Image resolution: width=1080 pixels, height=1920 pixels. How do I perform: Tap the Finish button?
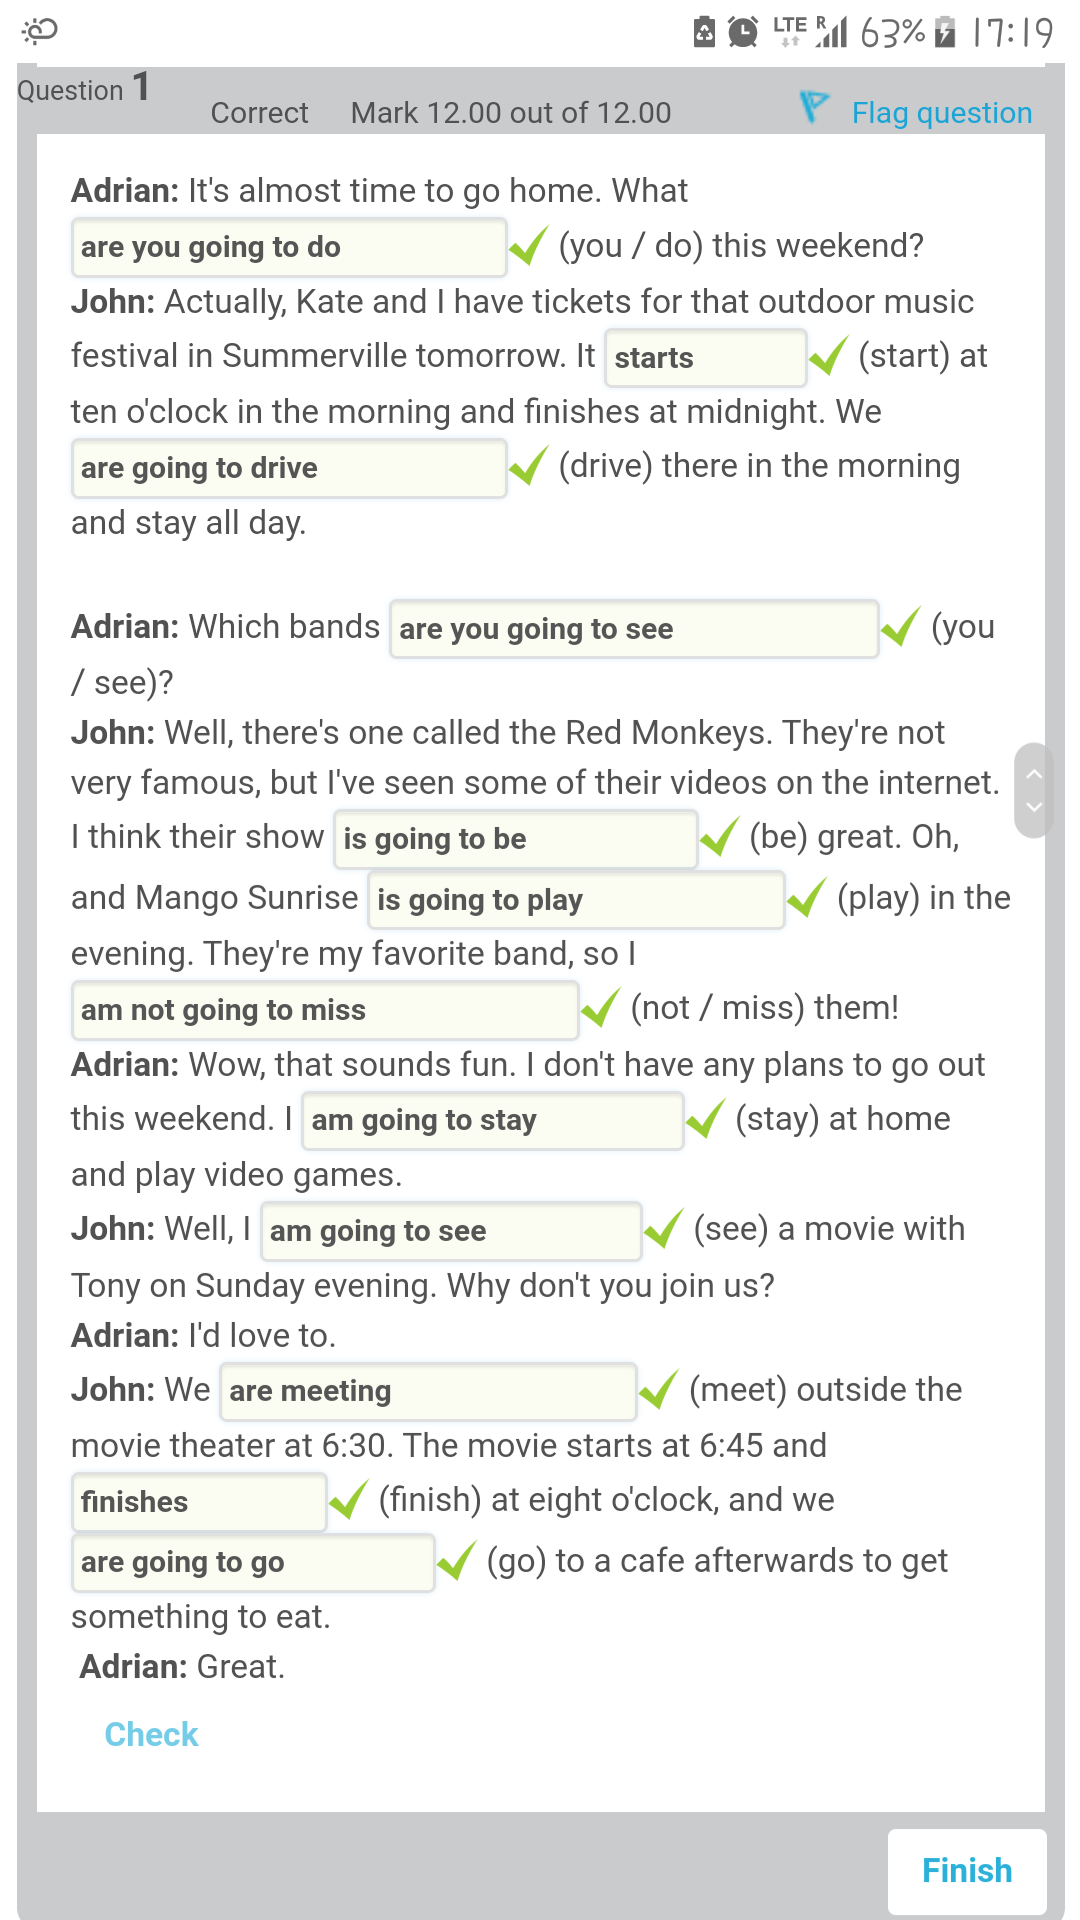(x=967, y=1871)
